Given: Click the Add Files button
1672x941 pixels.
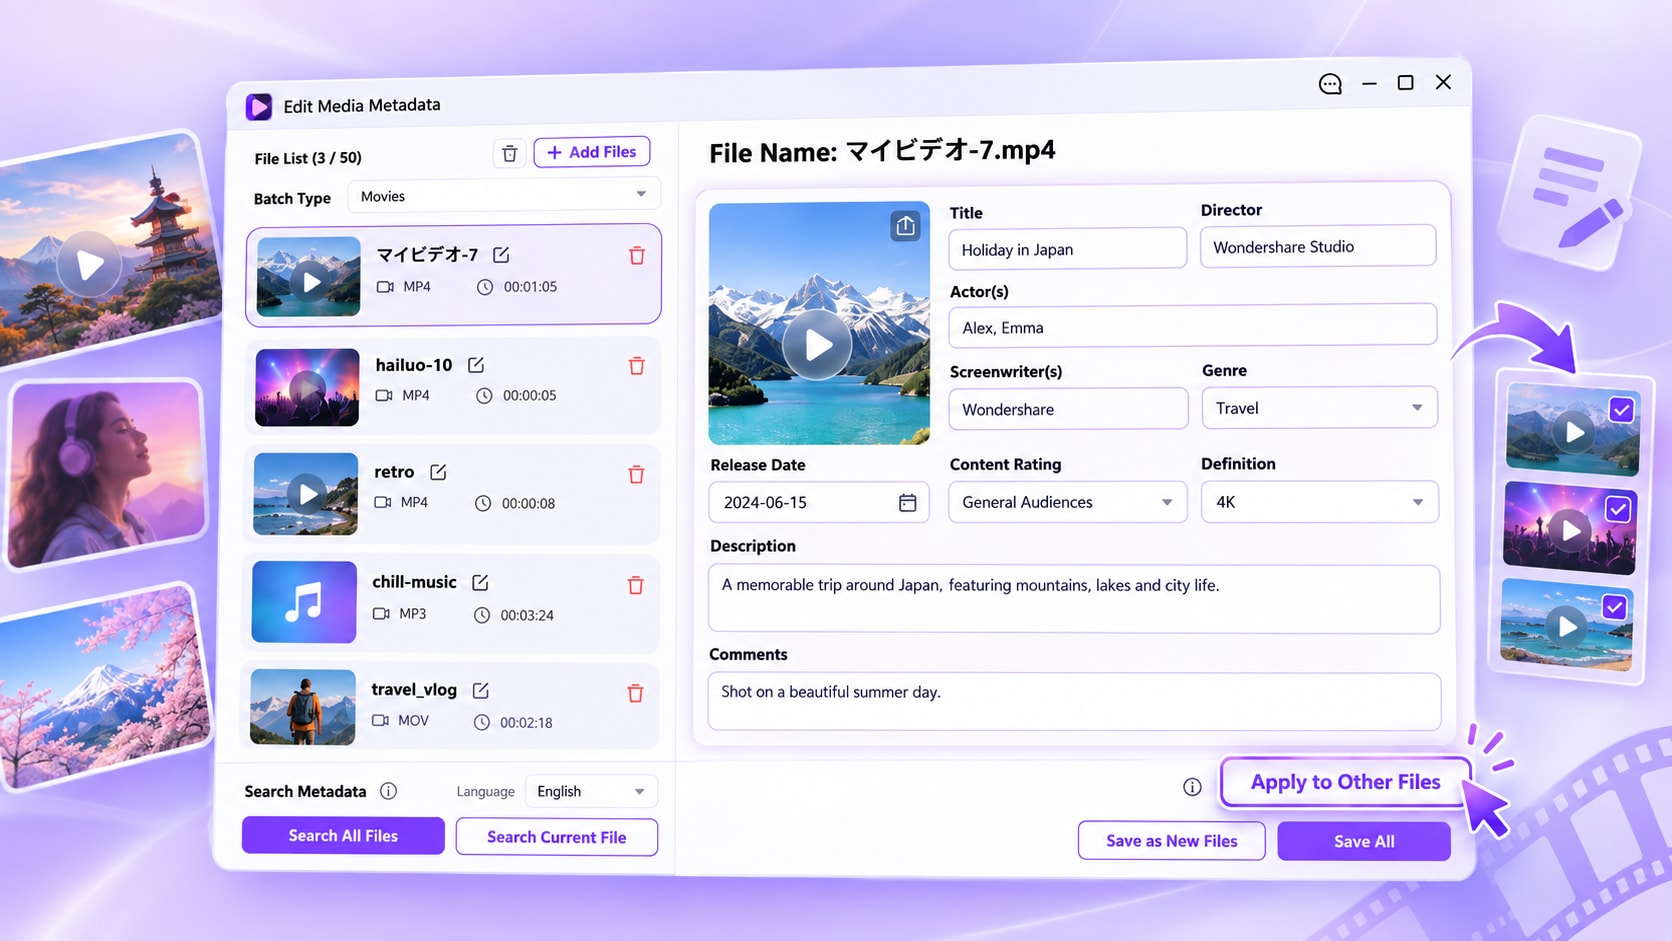Looking at the screenshot, I should [x=592, y=152].
